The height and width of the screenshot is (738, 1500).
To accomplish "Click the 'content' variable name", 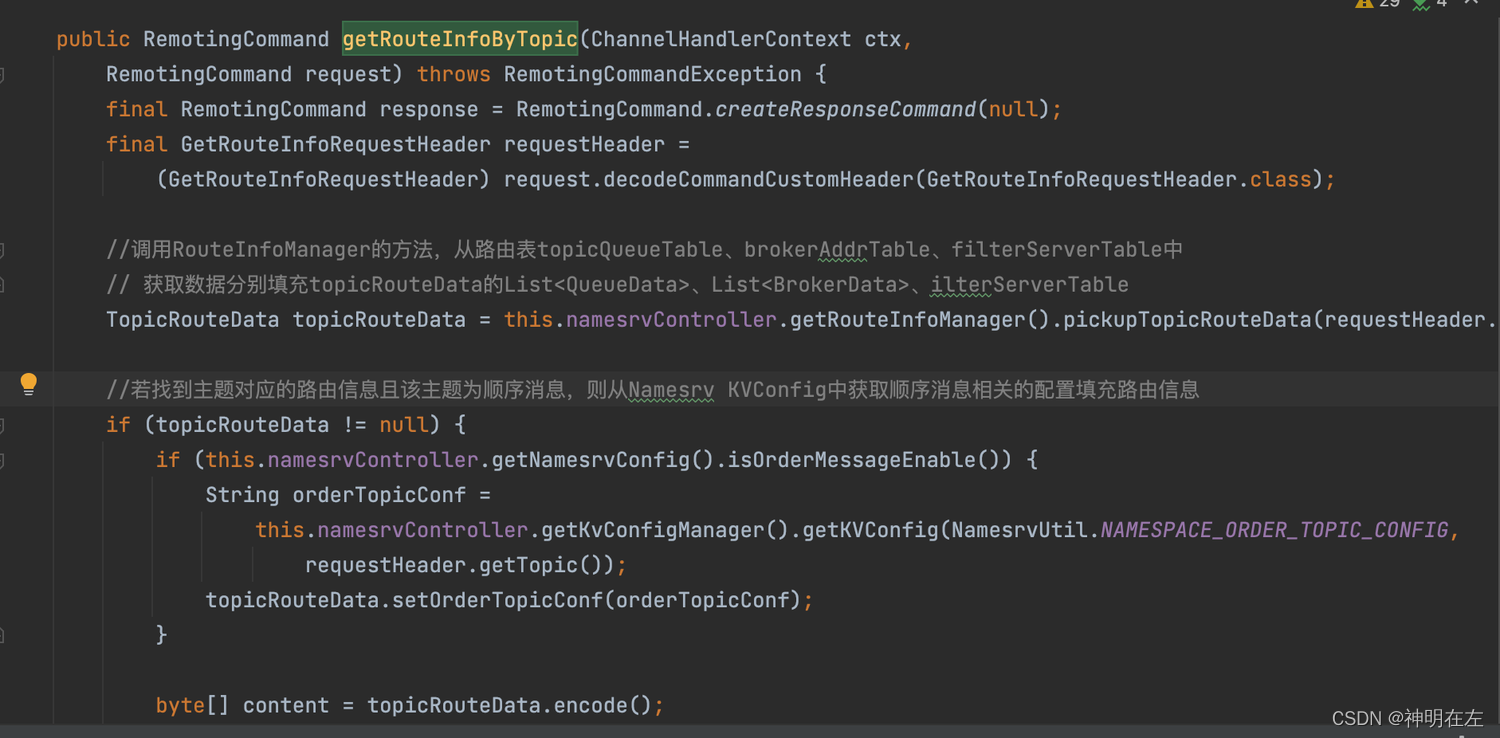I will pyautogui.click(x=286, y=706).
